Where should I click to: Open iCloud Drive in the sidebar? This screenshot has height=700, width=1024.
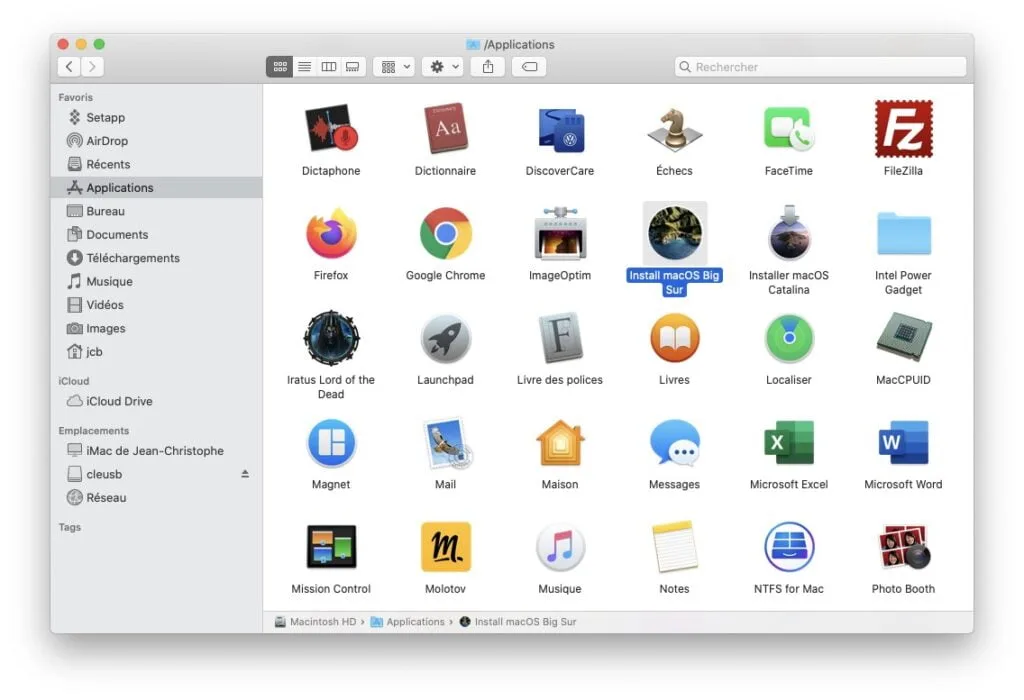pyautogui.click(x=157, y=402)
